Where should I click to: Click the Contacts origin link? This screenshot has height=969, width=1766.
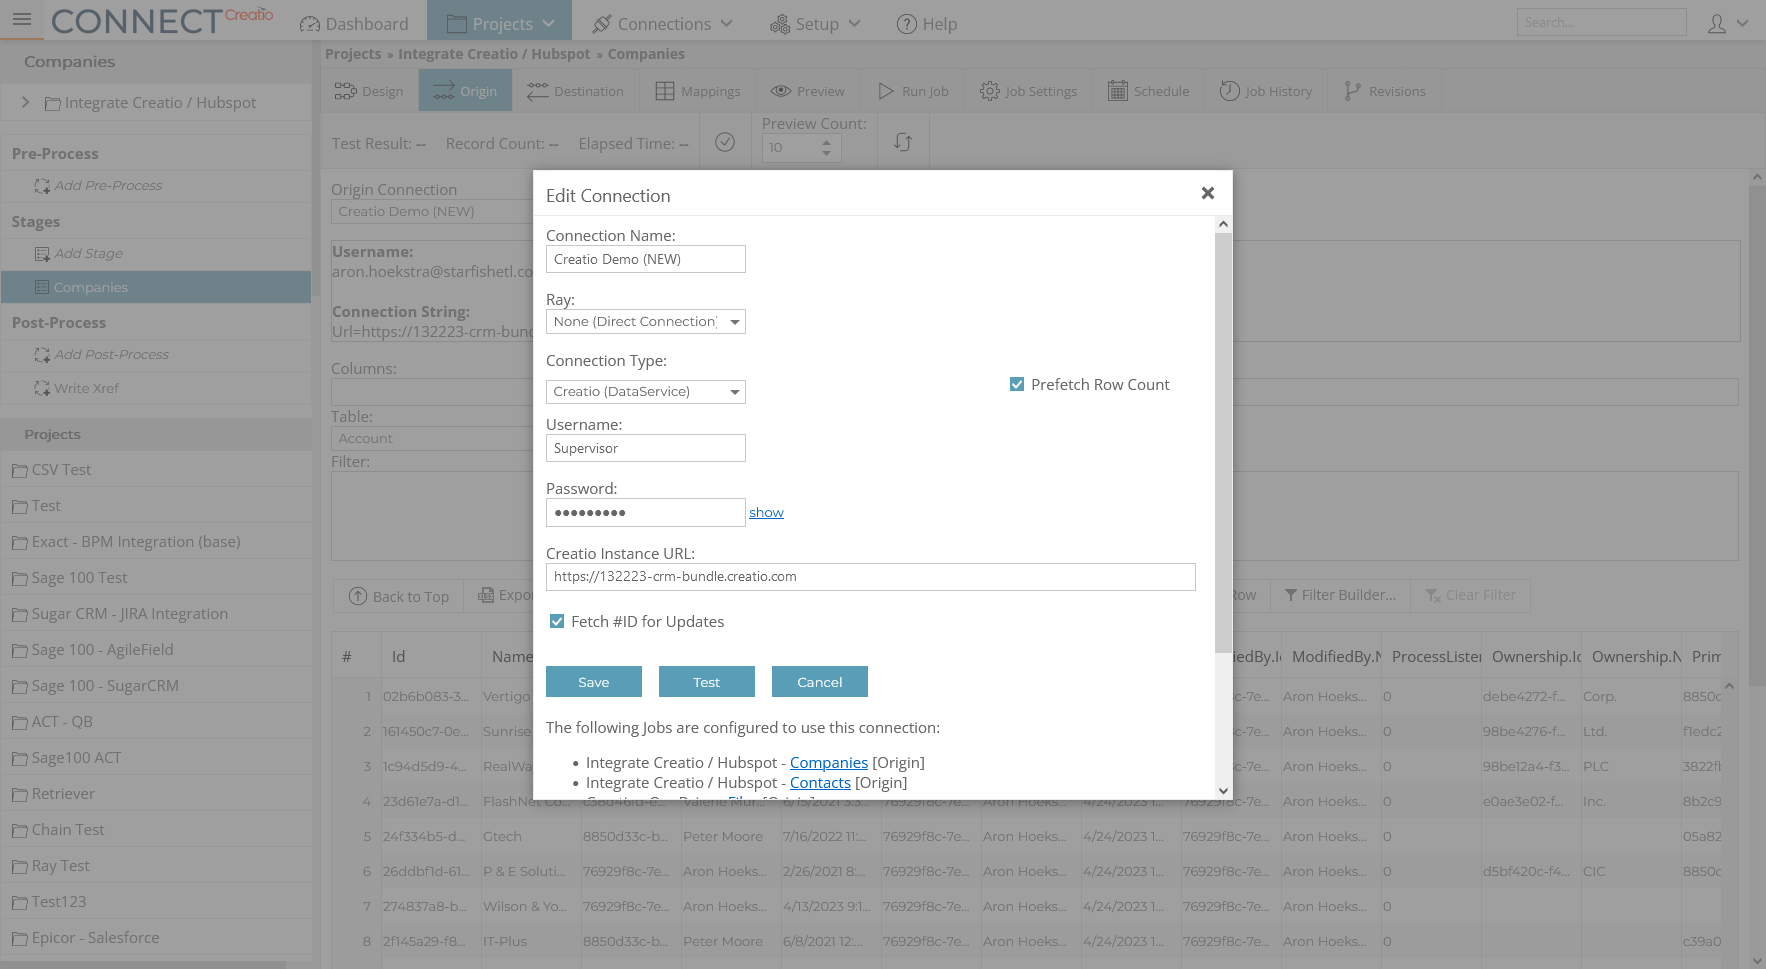pos(820,782)
